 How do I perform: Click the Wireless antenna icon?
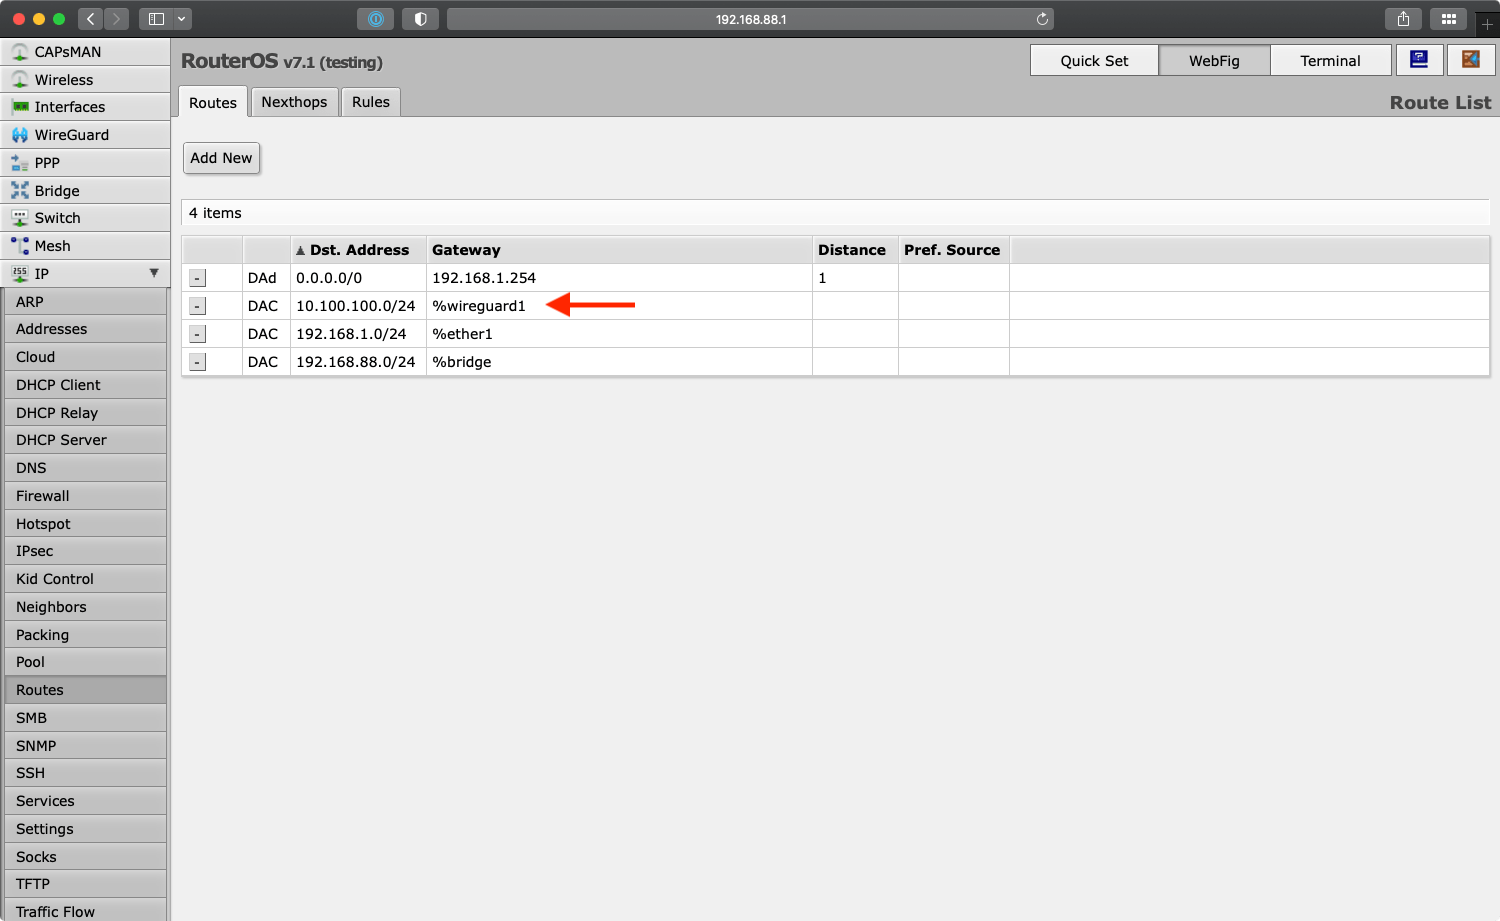click(20, 80)
